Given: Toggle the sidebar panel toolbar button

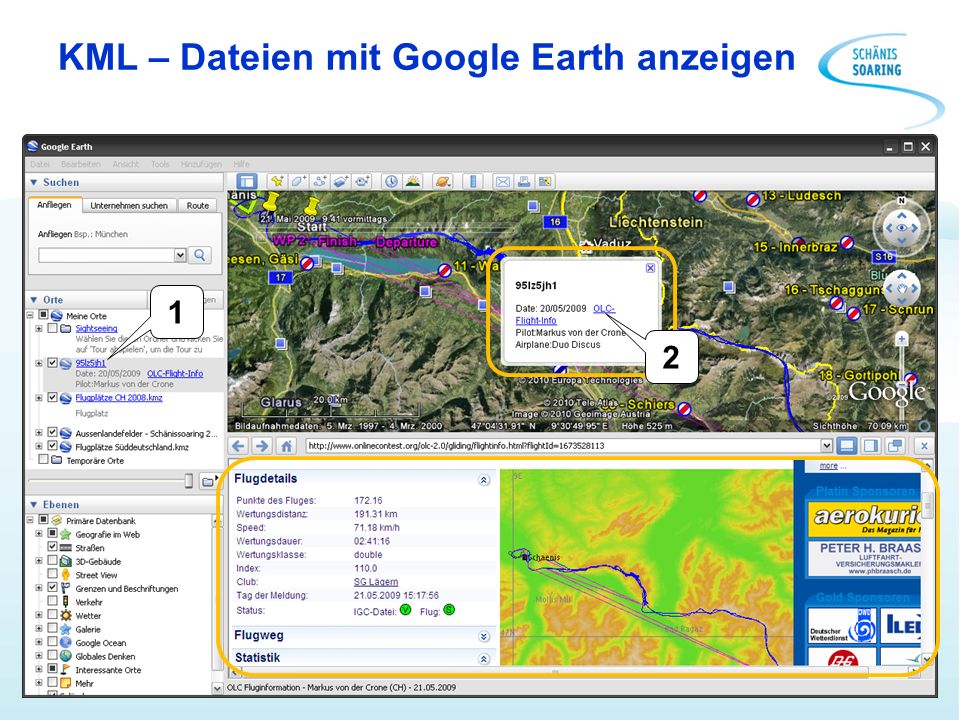Looking at the screenshot, I should [246, 181].
